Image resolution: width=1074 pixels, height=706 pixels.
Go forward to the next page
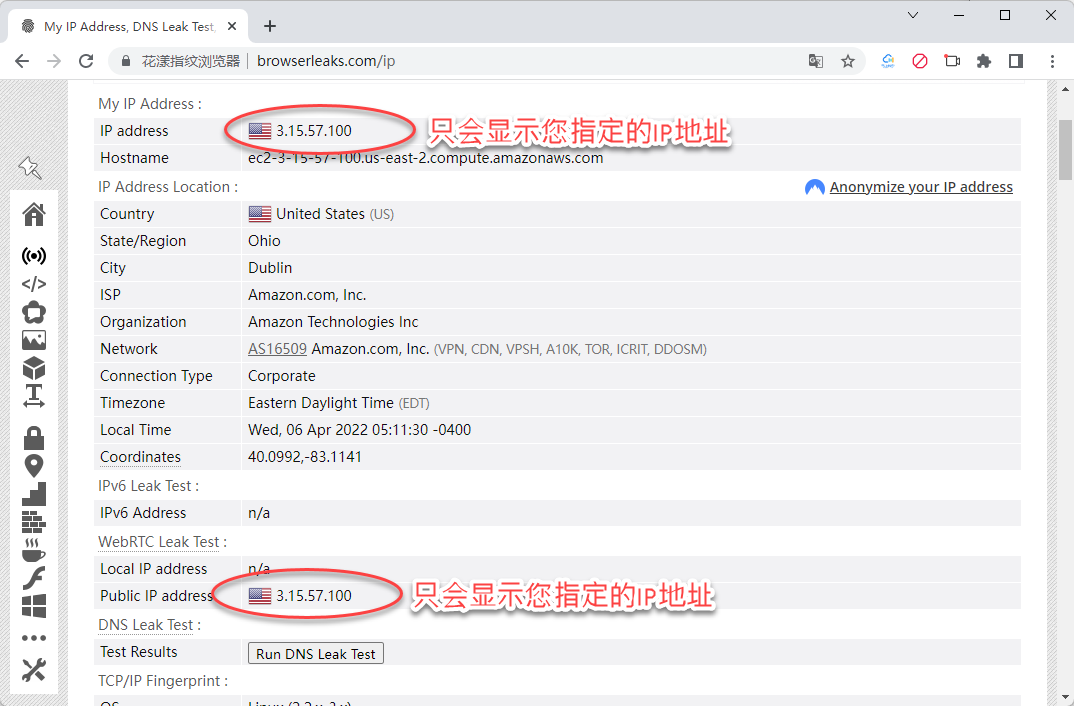[x=53, y=61]
